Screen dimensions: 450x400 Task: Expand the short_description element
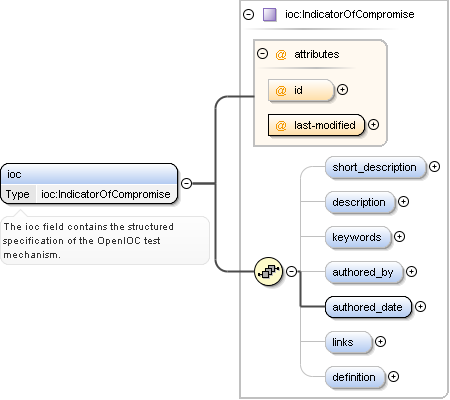coord(434,167)
